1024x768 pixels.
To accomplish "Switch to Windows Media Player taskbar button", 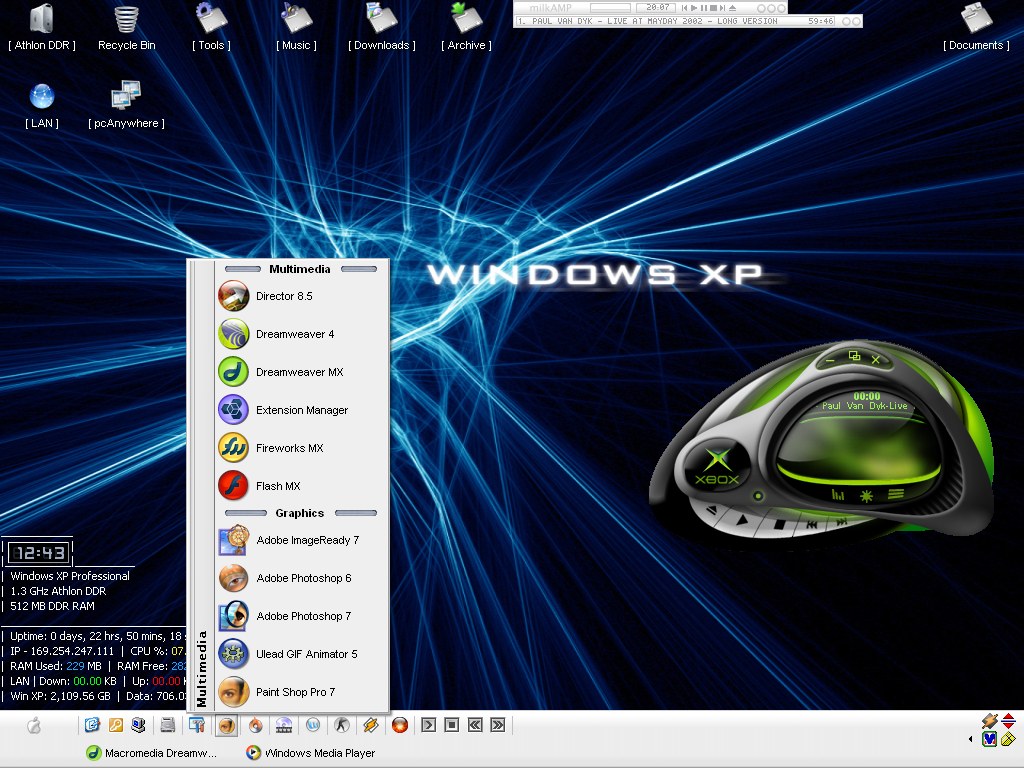I will tap(311, 753).
